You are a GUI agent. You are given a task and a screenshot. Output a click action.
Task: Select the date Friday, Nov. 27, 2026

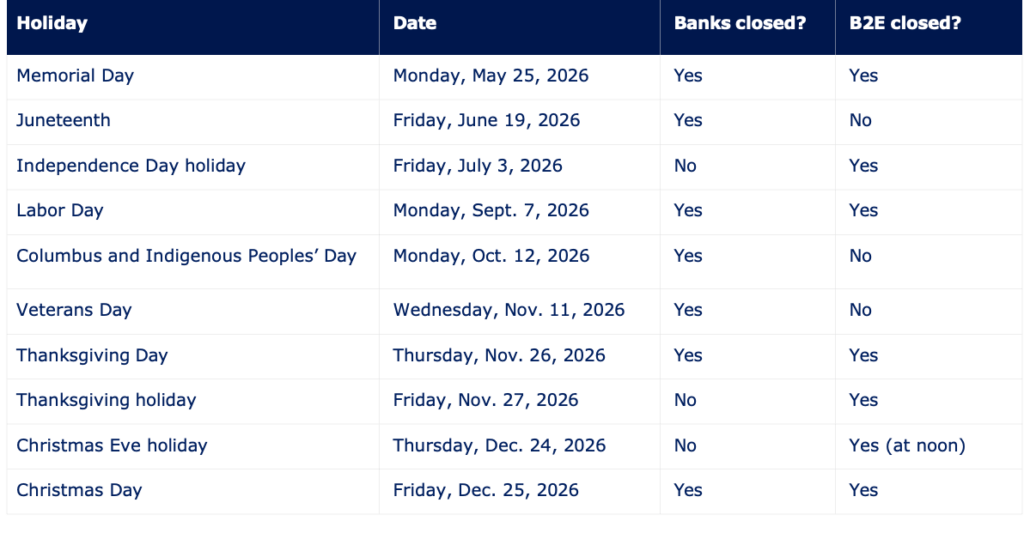tap(485, 401)
